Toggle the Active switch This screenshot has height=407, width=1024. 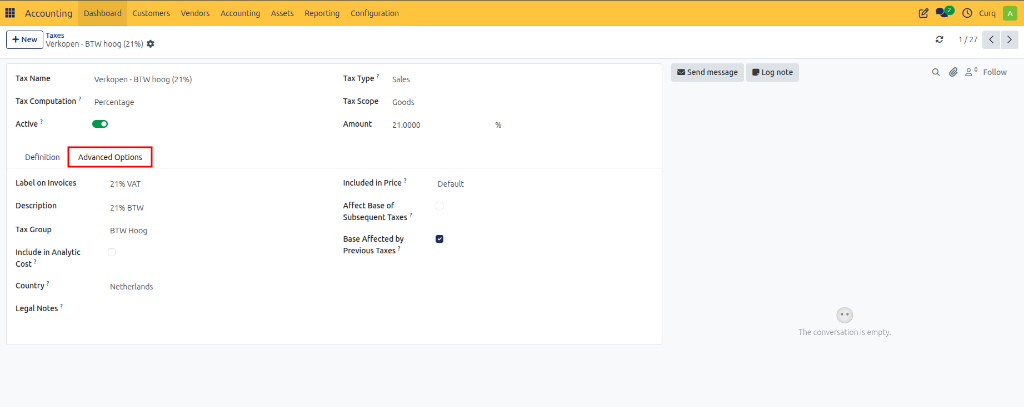[100, 123]
